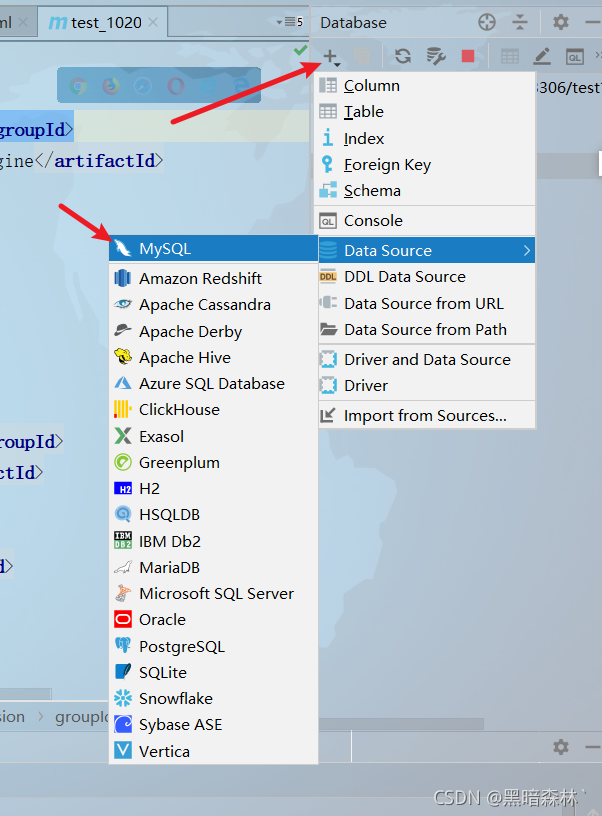Click the New (plus) database toolbar button
The image size is (602, 816).
(331, 56)
